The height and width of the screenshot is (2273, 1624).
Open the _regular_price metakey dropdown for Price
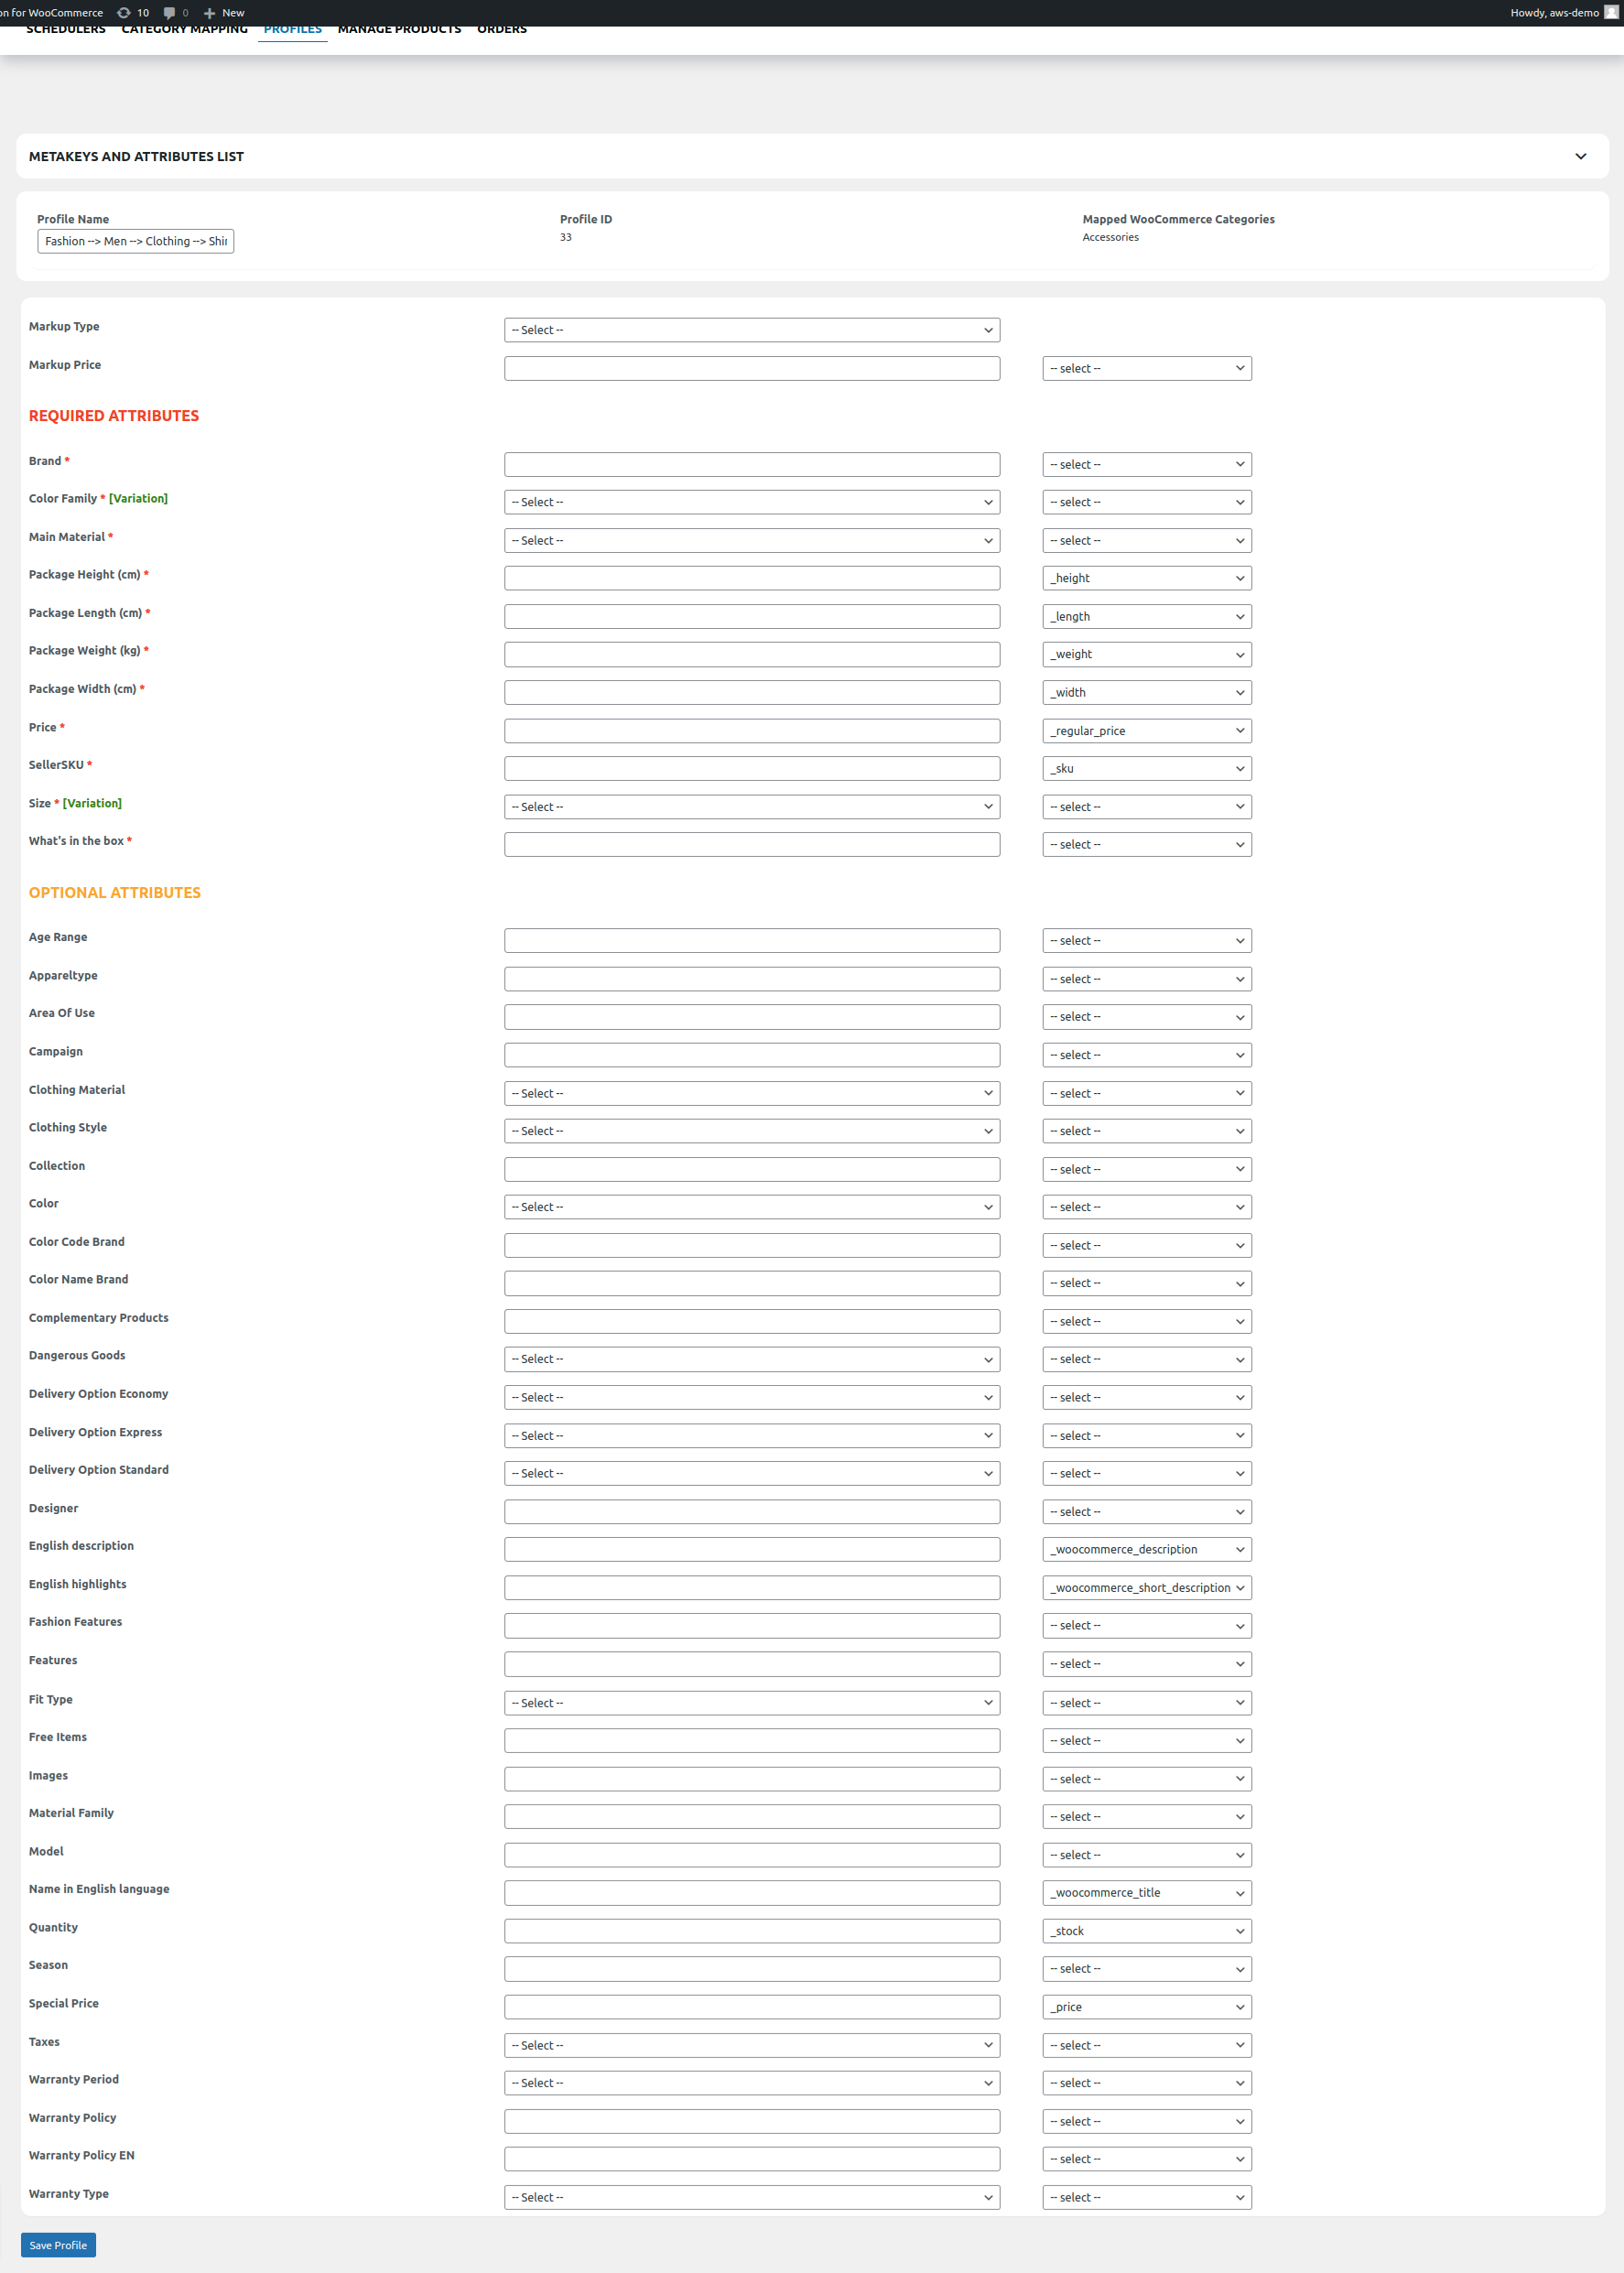(x=1146, y=731)
